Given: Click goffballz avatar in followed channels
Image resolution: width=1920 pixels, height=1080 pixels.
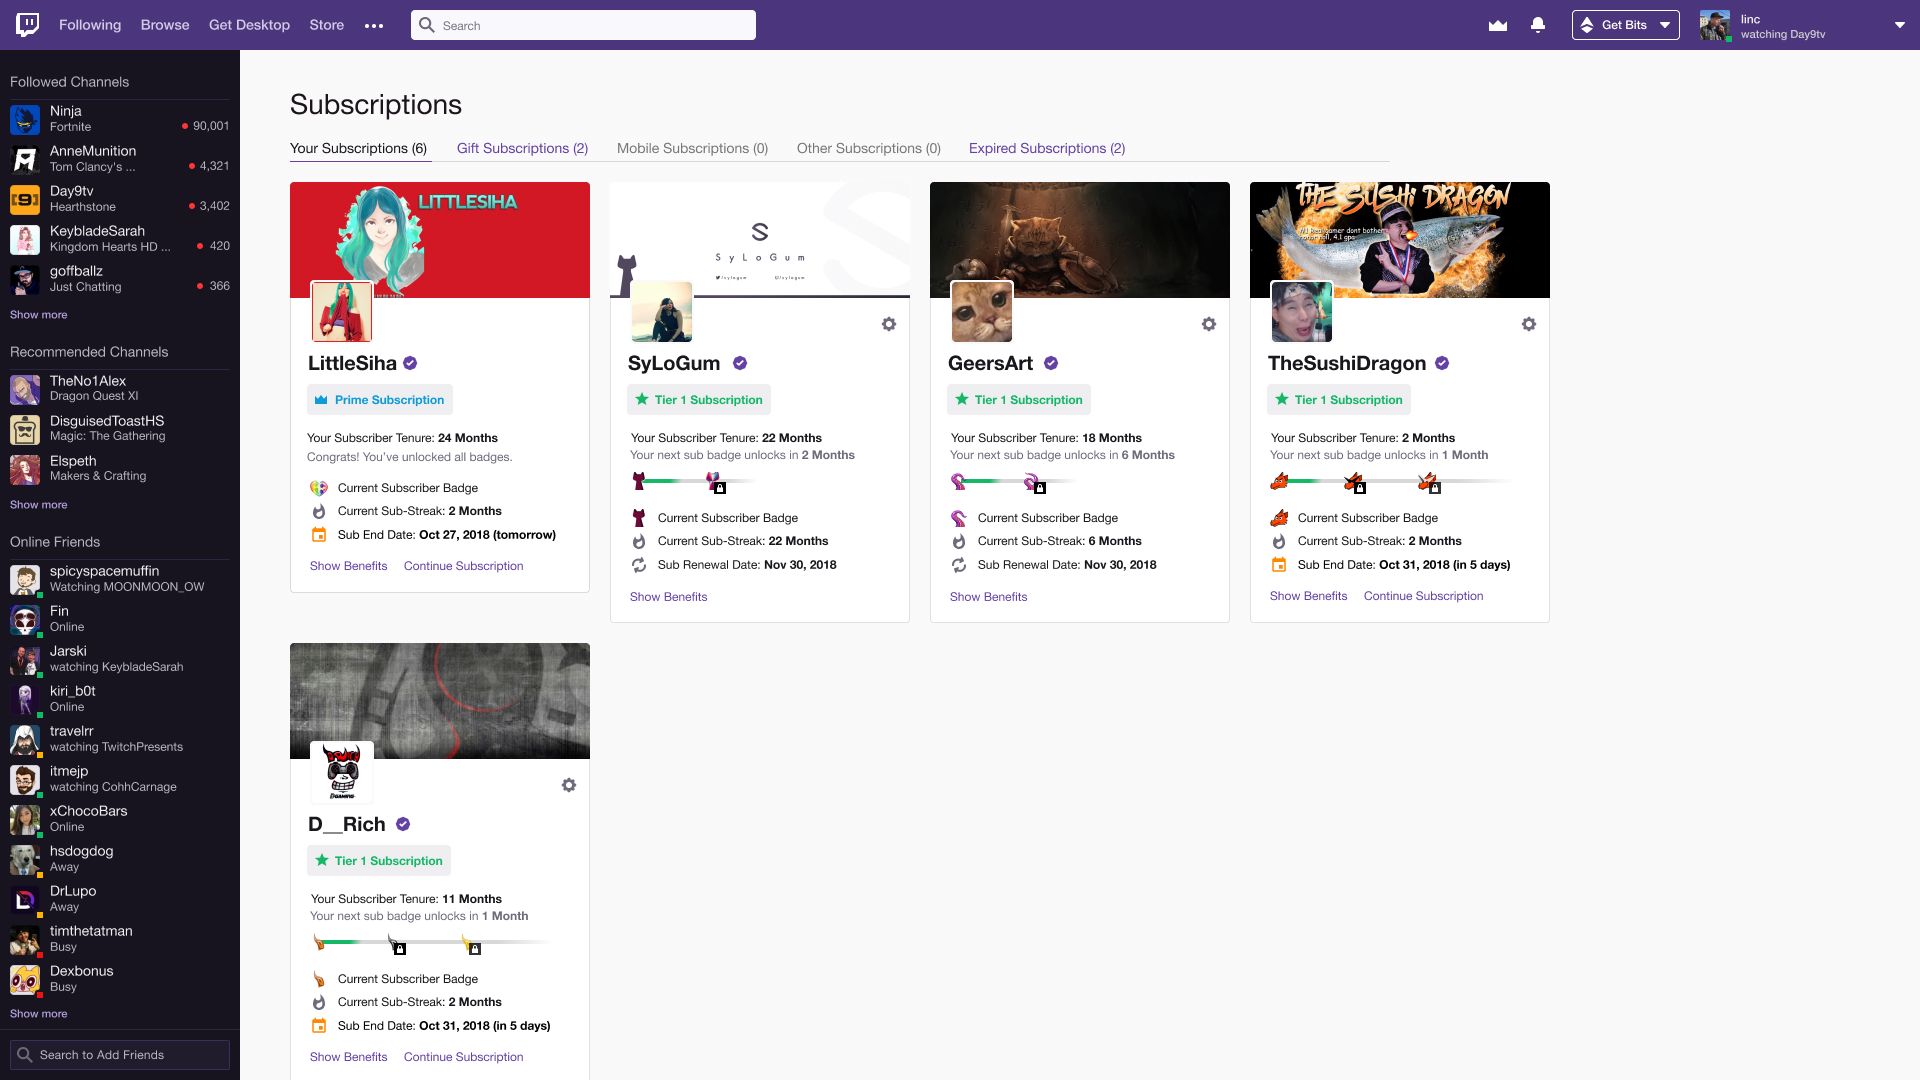Looking at the screenshot, I should coord(25,279).
